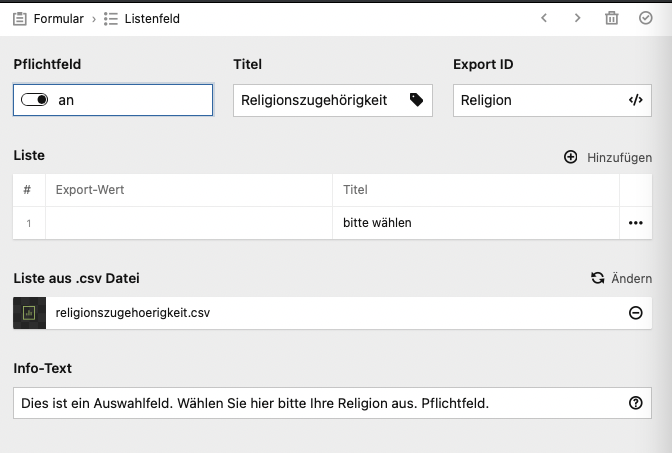Open Formular in the breadcrumb
672x453 pixels.
(58, 18)
